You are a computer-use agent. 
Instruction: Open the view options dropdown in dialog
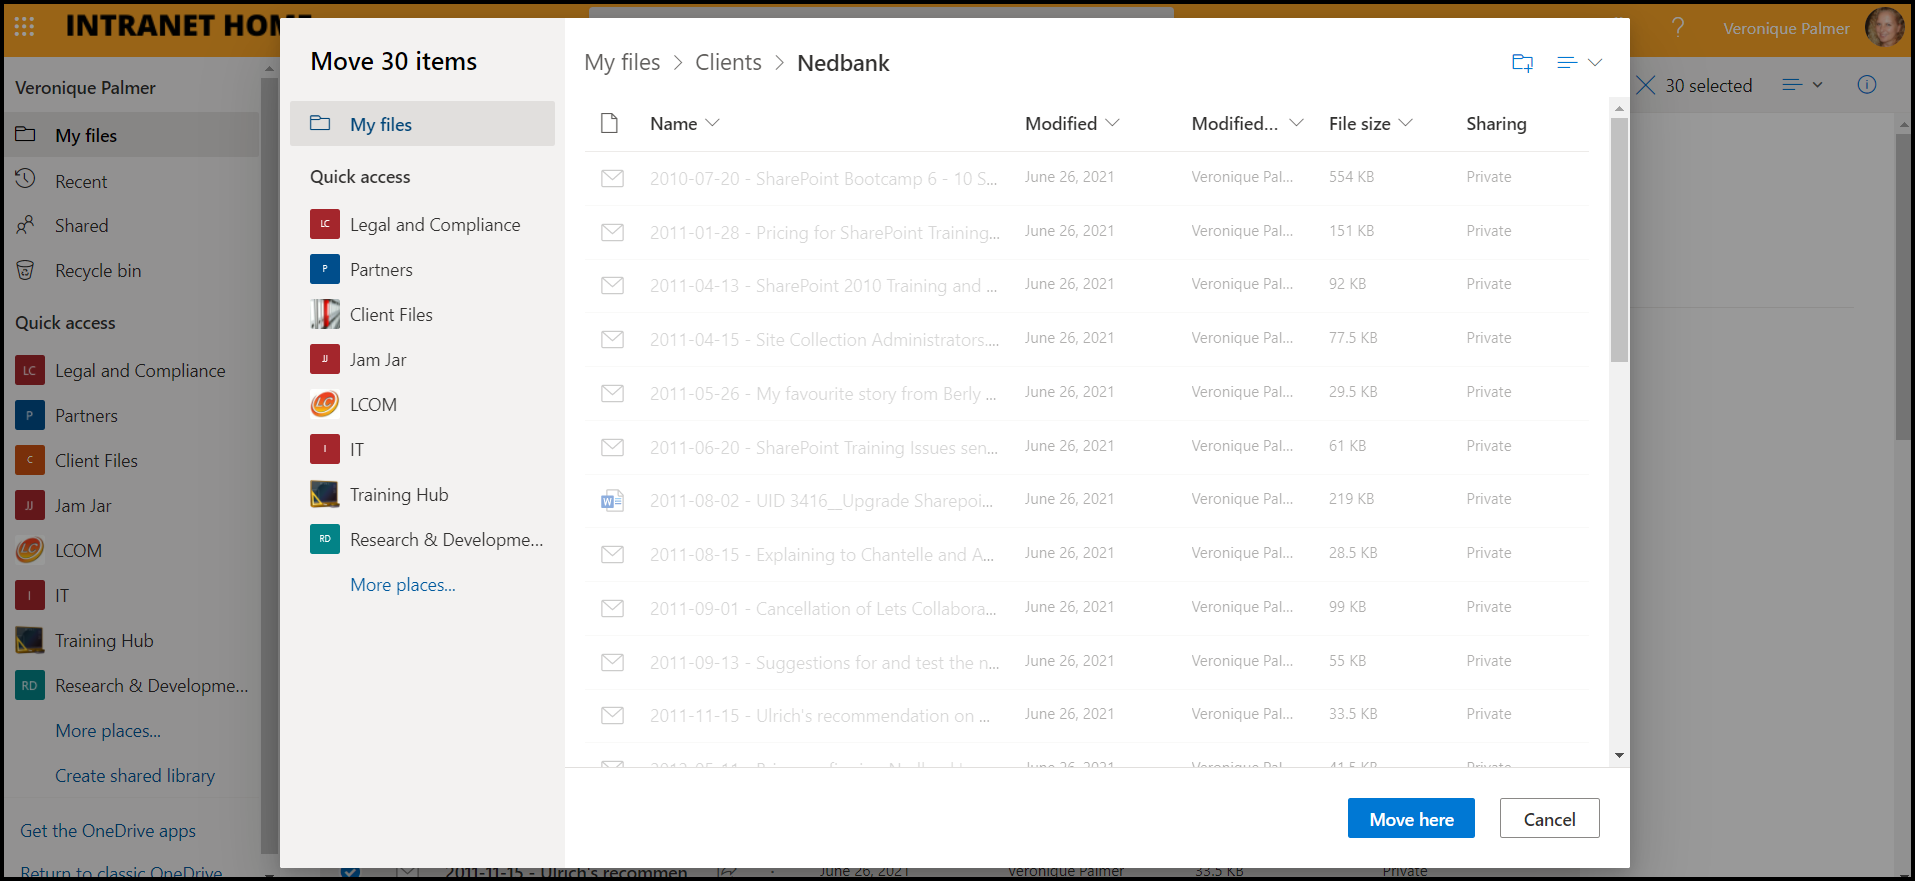click(x=1580, y=63)
